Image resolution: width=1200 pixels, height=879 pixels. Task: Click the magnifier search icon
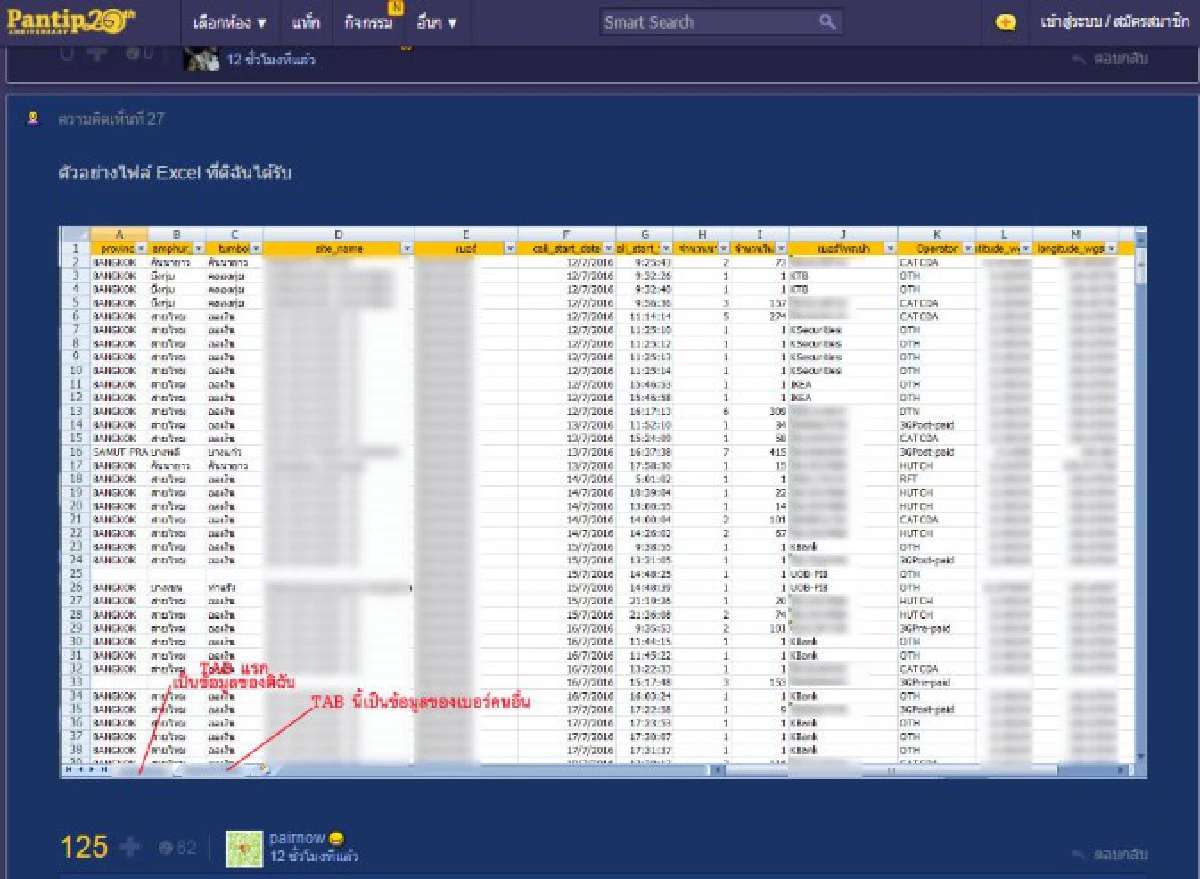[828, 22]
